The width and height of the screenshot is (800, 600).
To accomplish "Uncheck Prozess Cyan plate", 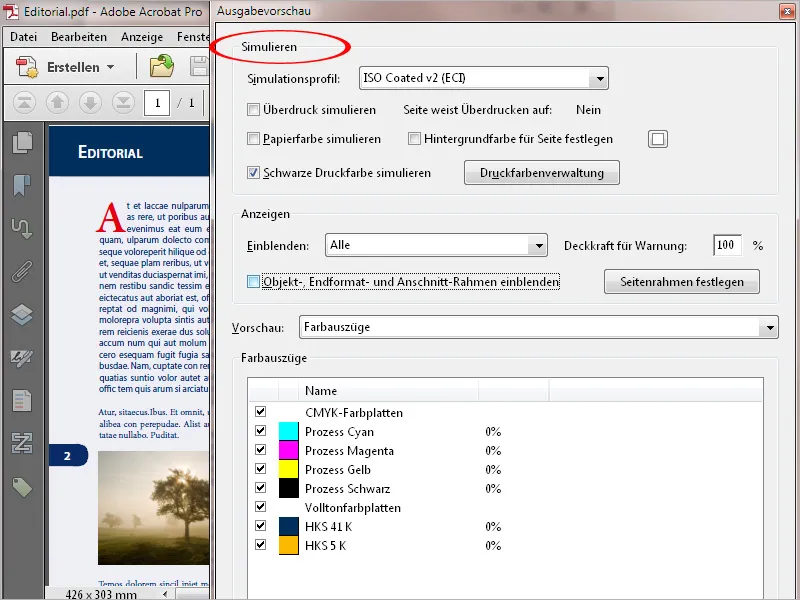I will coord(261,430).
